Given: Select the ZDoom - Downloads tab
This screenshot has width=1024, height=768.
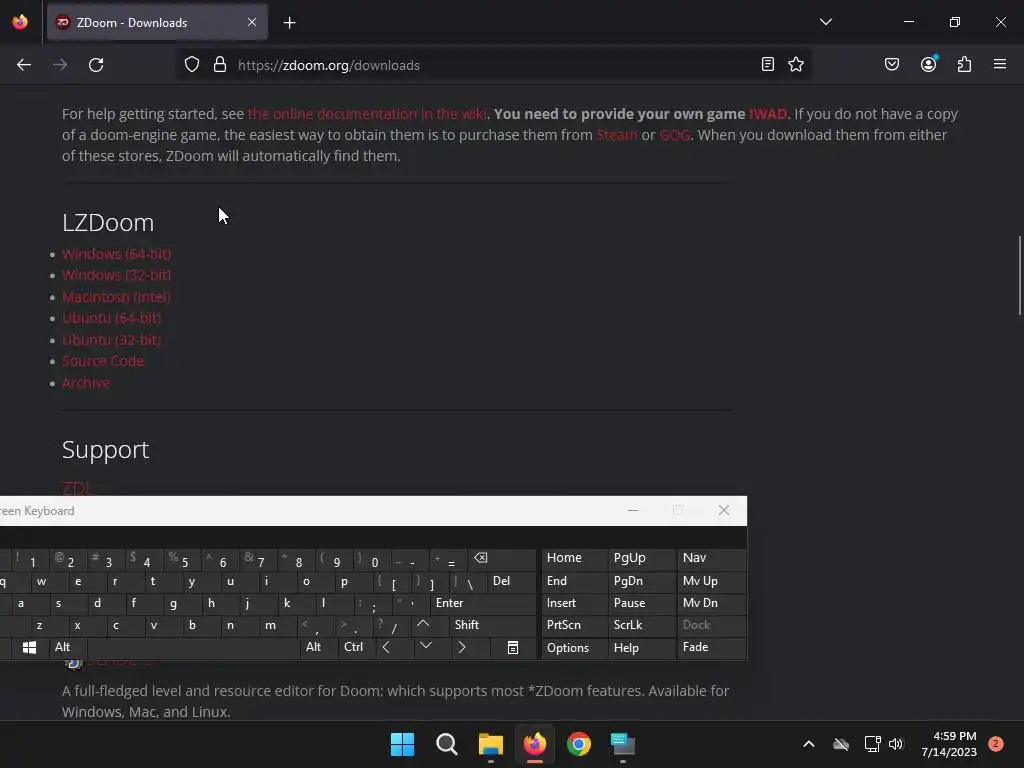Looking at the screenshot, I should pos(157,22).
